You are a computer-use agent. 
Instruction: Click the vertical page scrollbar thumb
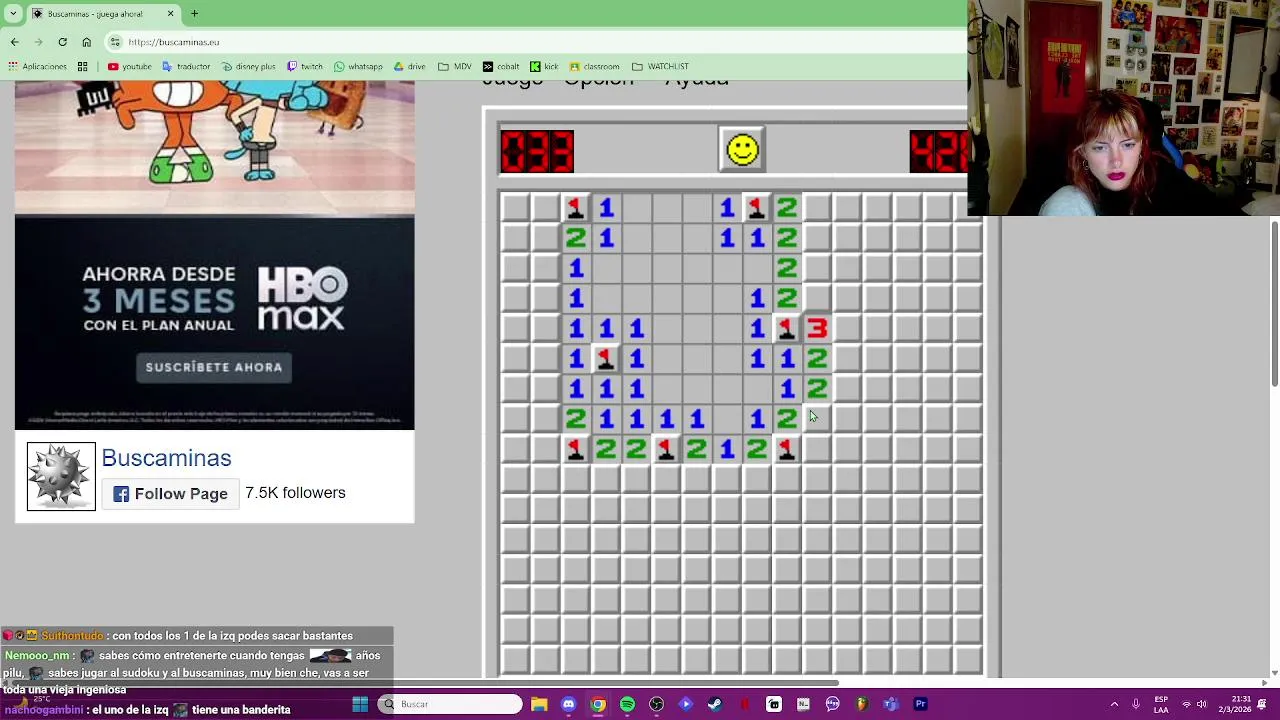click(1274, 304)
